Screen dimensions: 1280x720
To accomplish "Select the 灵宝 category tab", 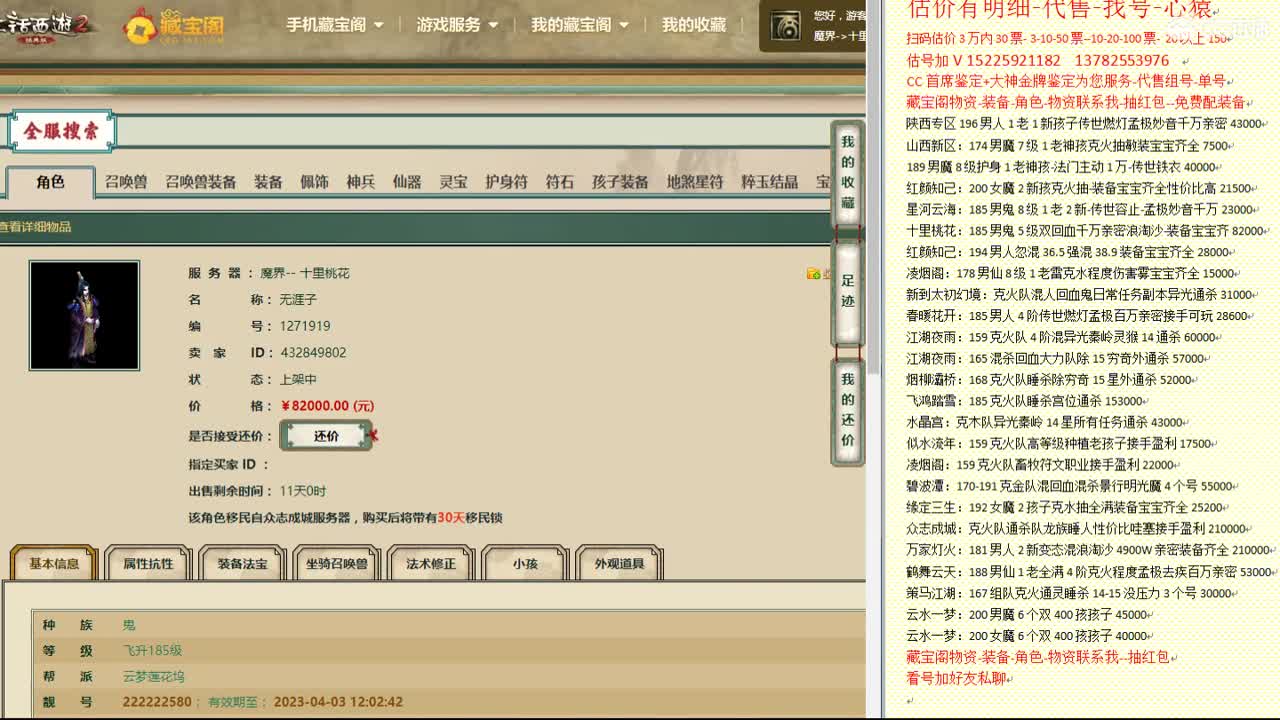I will [453, 182].
